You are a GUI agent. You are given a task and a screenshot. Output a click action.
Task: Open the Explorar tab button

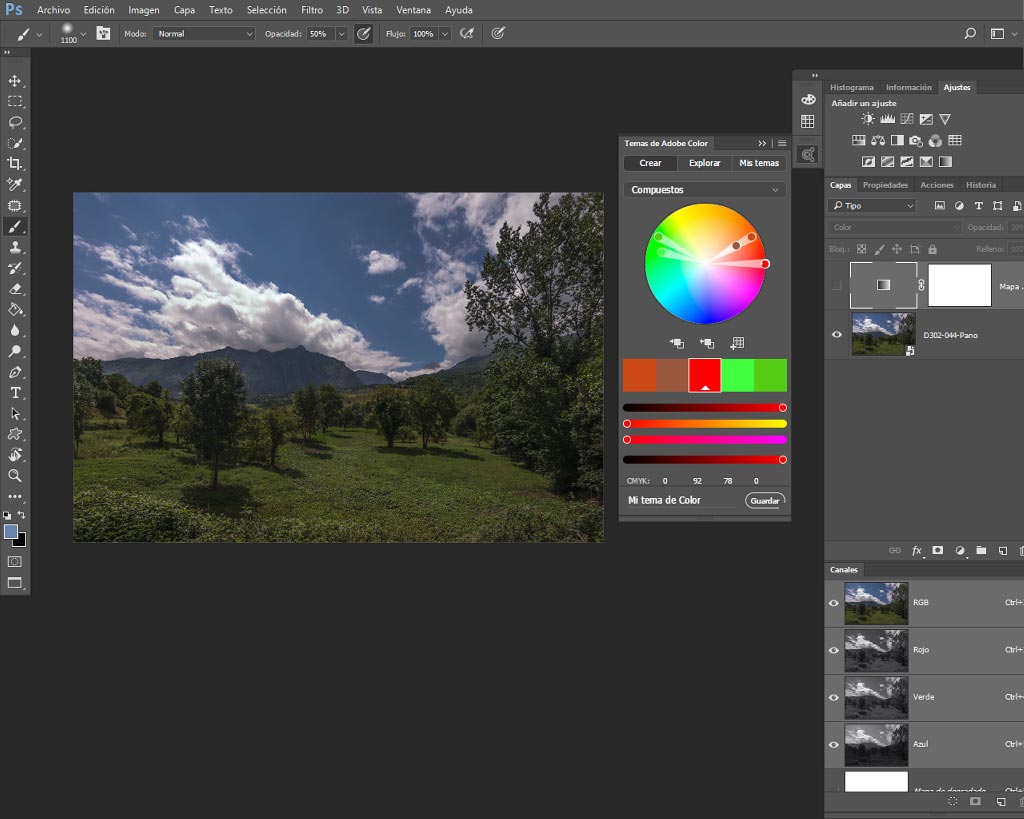coord(705,163)
